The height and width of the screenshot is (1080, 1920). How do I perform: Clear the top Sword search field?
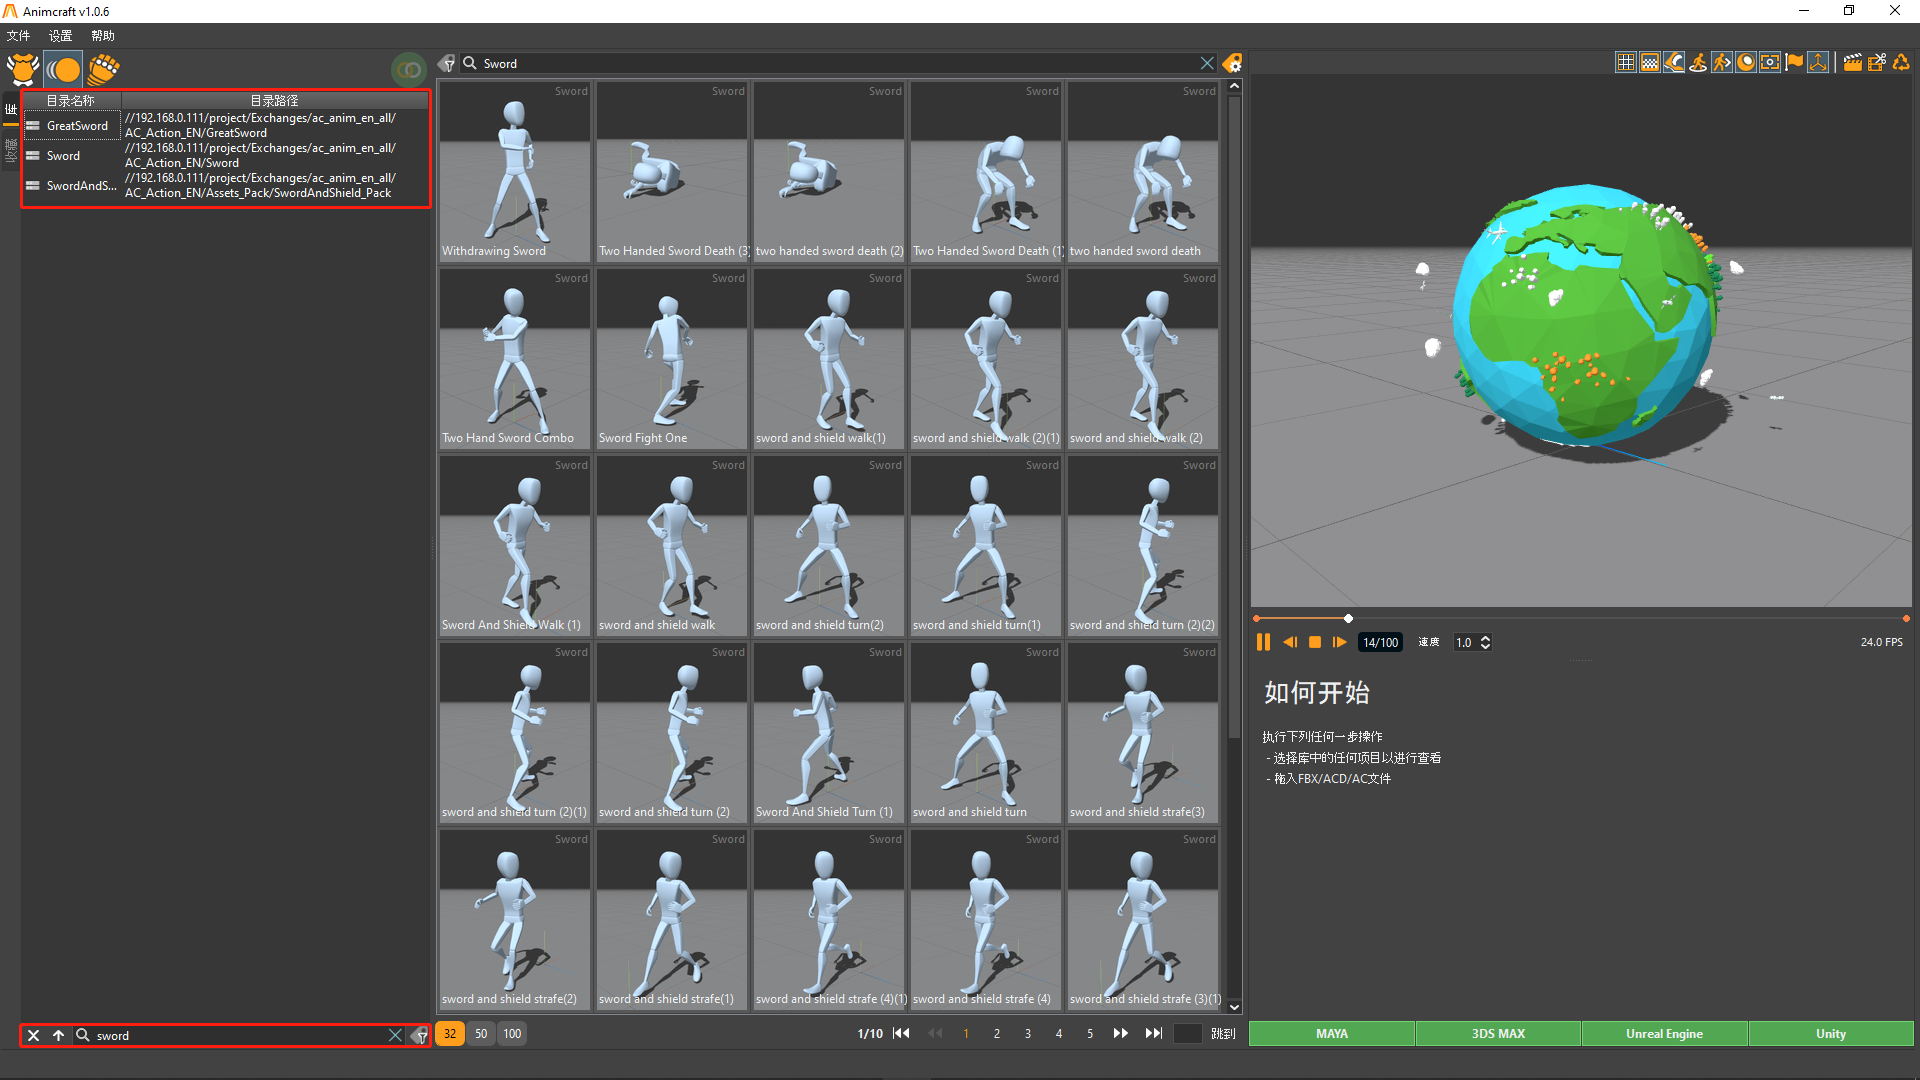click(1207, 63)
